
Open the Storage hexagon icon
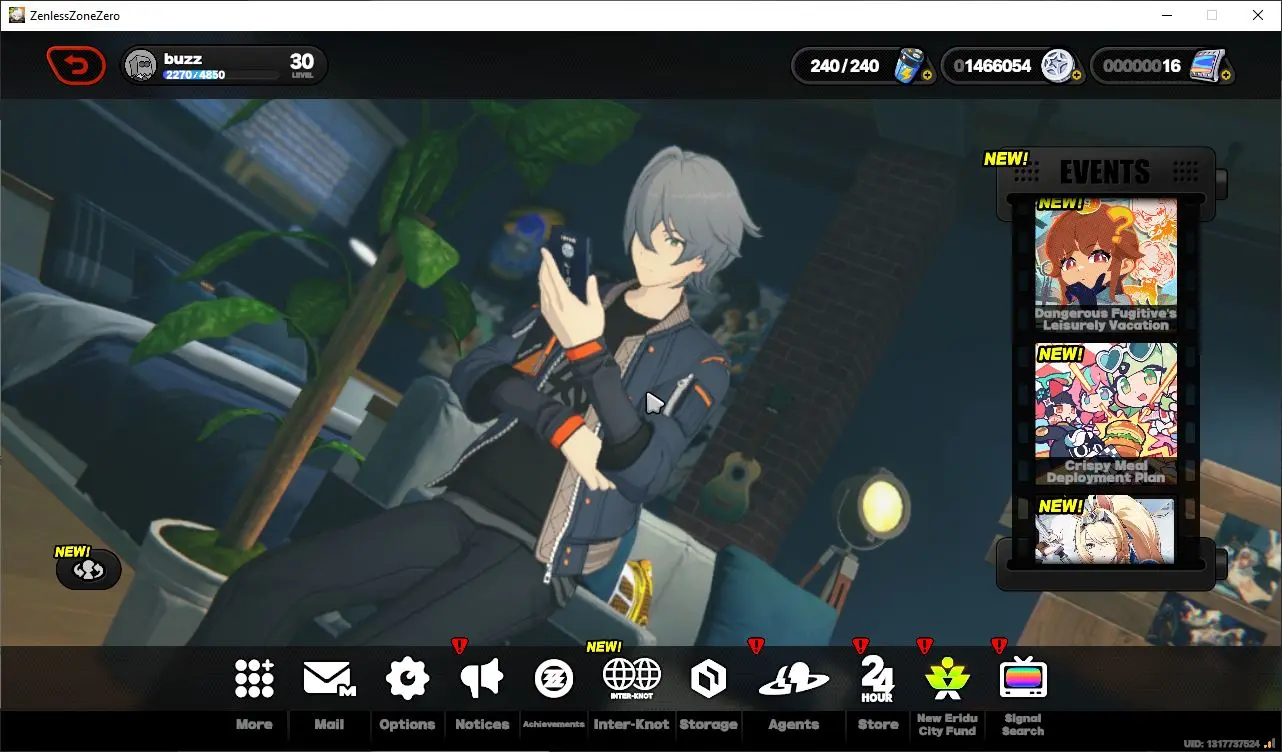[x=708, y=679]
